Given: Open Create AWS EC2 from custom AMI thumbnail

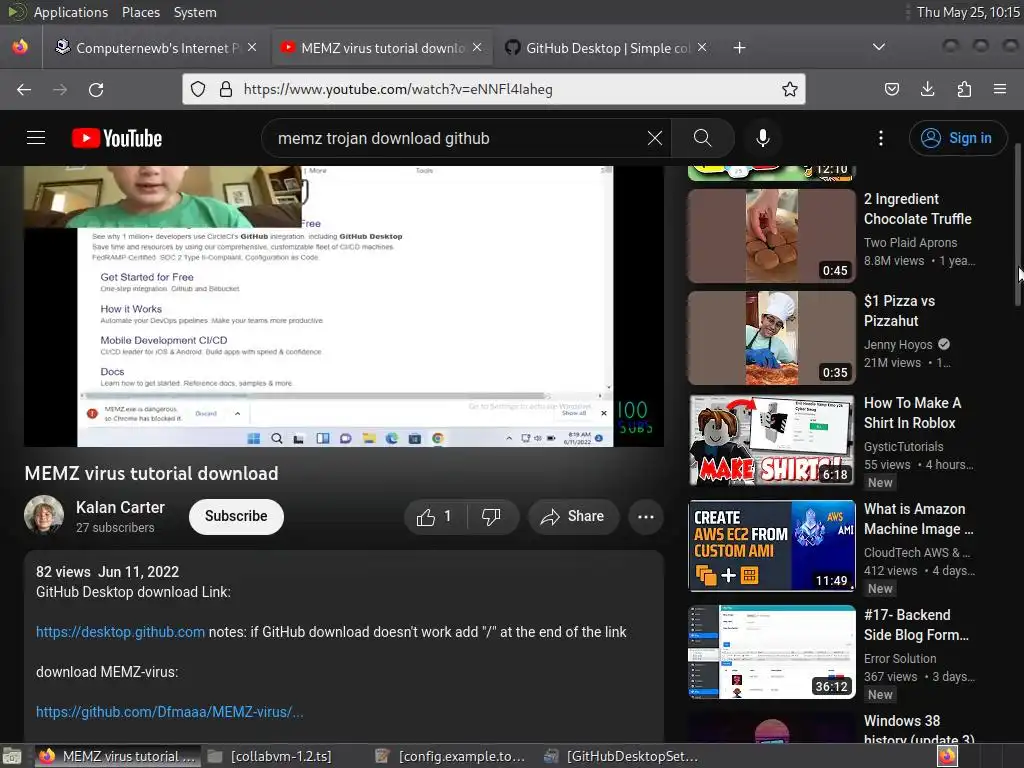Looking at the screenshot, I should [x=771, y=546].
